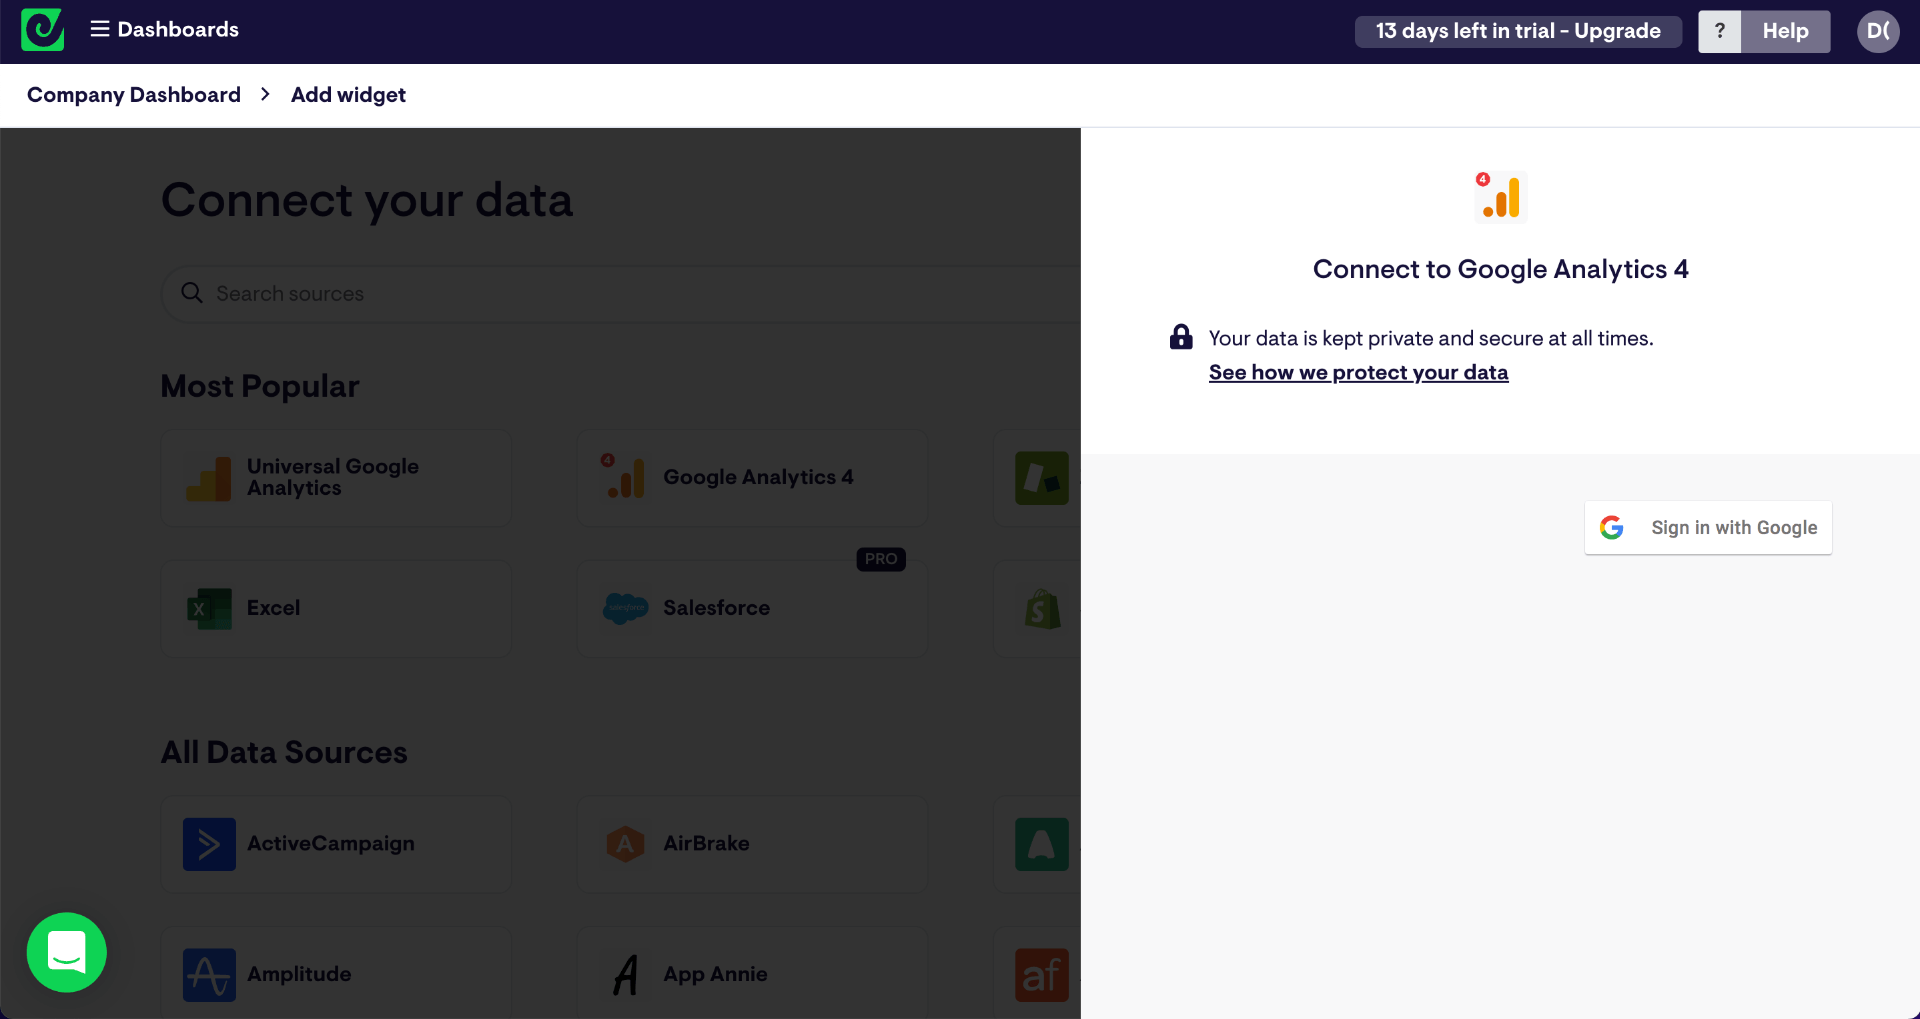Click the Connect to Google Analytics 4 heading

pyautogui.click(x=1500, y=269)
